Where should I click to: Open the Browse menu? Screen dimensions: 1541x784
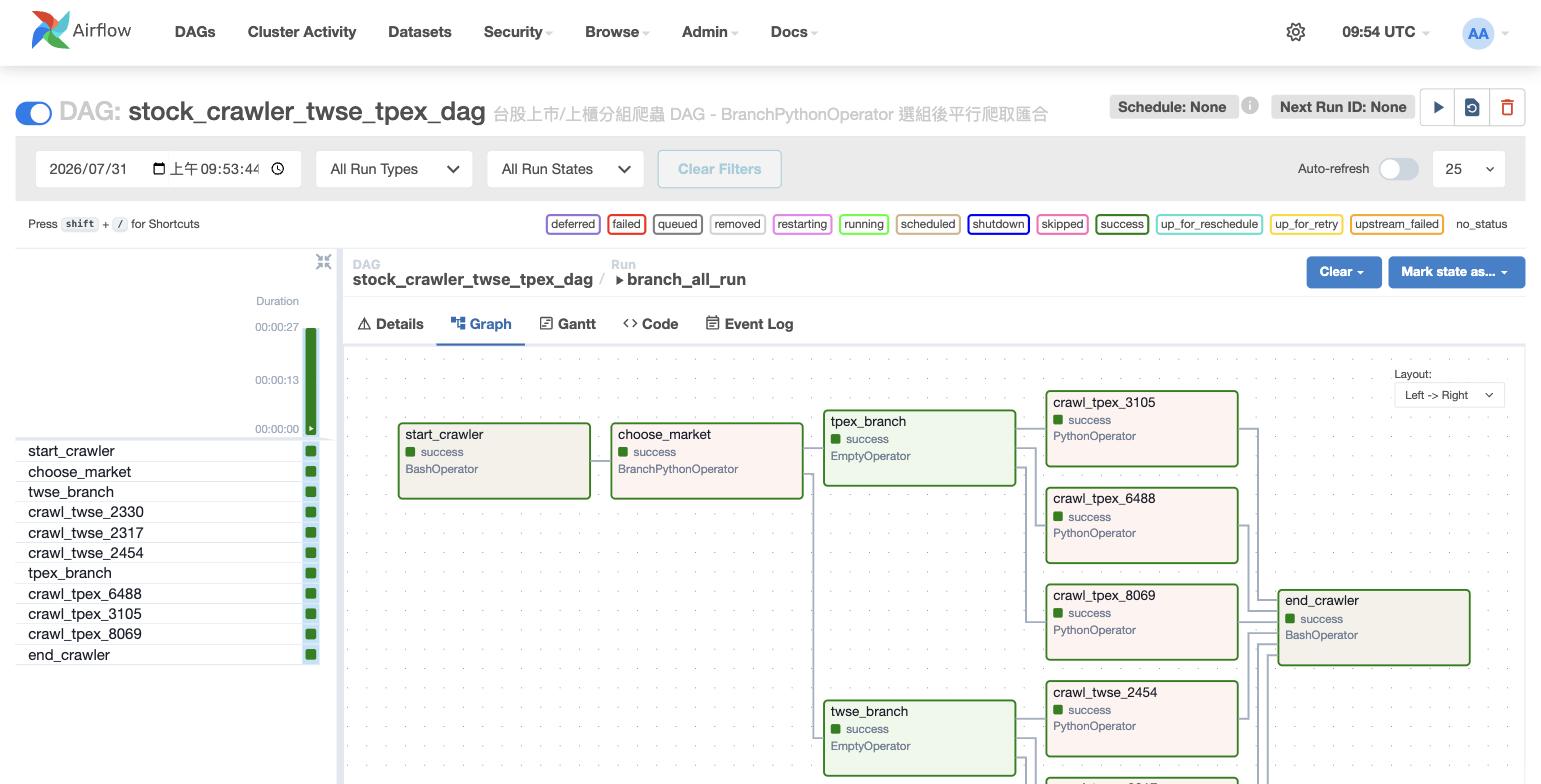[x=617, y=32]
